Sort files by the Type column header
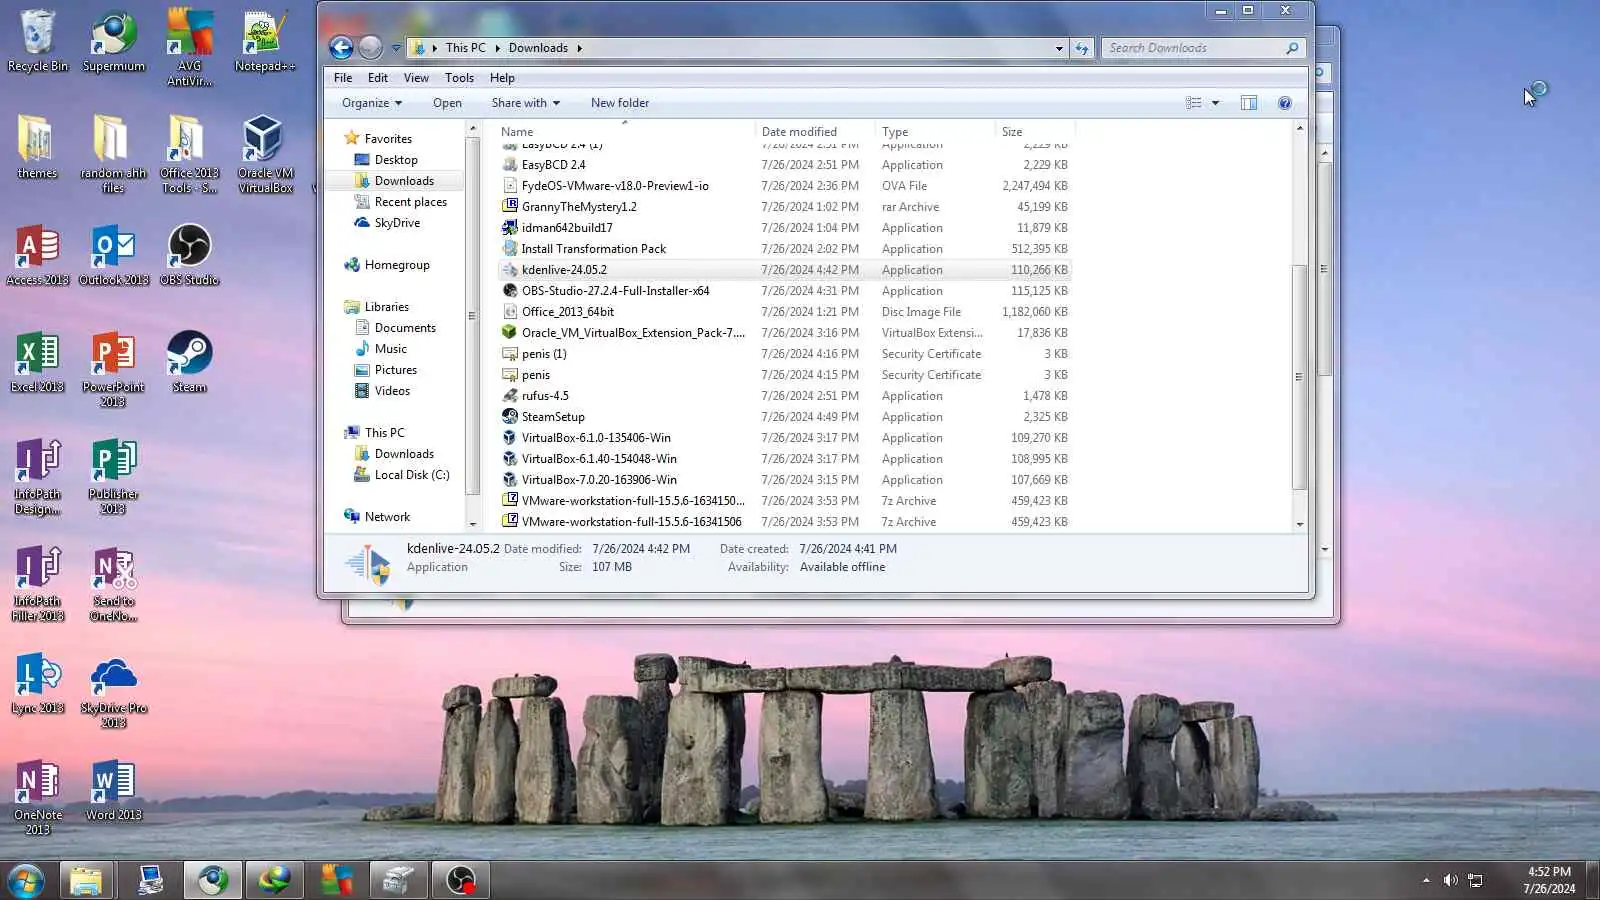The width and height of the screenshot is (1600, 900). click(936, 131)
